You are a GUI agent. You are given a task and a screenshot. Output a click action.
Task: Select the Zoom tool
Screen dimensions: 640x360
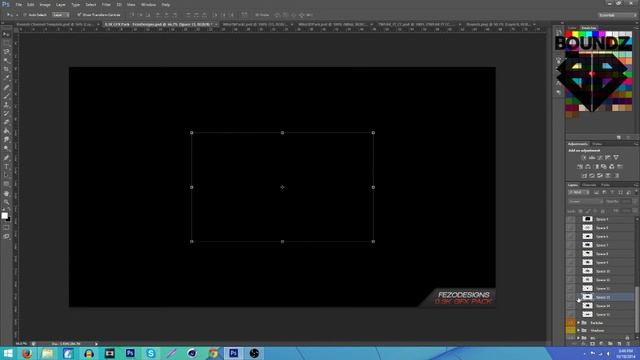pos(6,202)
